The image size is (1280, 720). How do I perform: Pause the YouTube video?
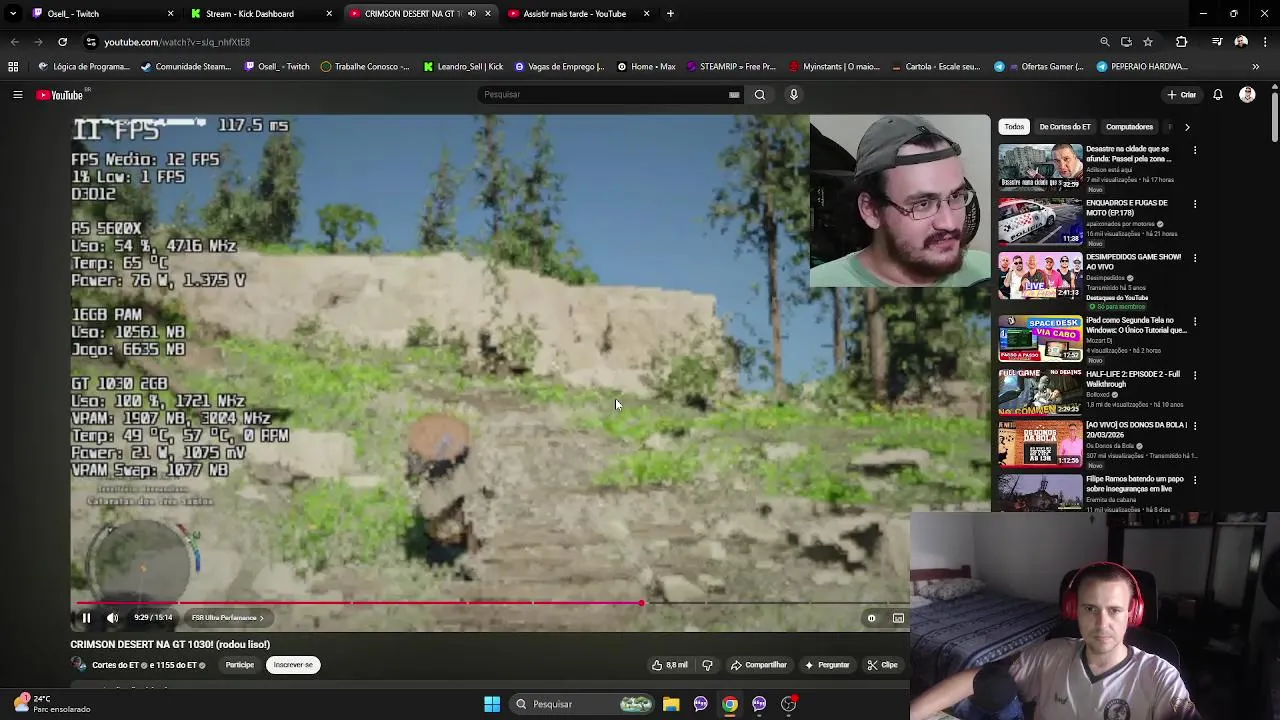86,618
